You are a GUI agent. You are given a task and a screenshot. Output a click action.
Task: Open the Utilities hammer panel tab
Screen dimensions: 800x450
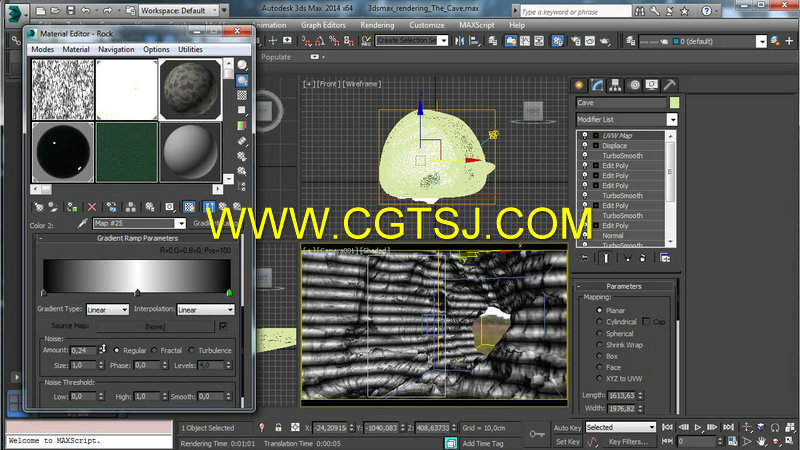point(669,85)
